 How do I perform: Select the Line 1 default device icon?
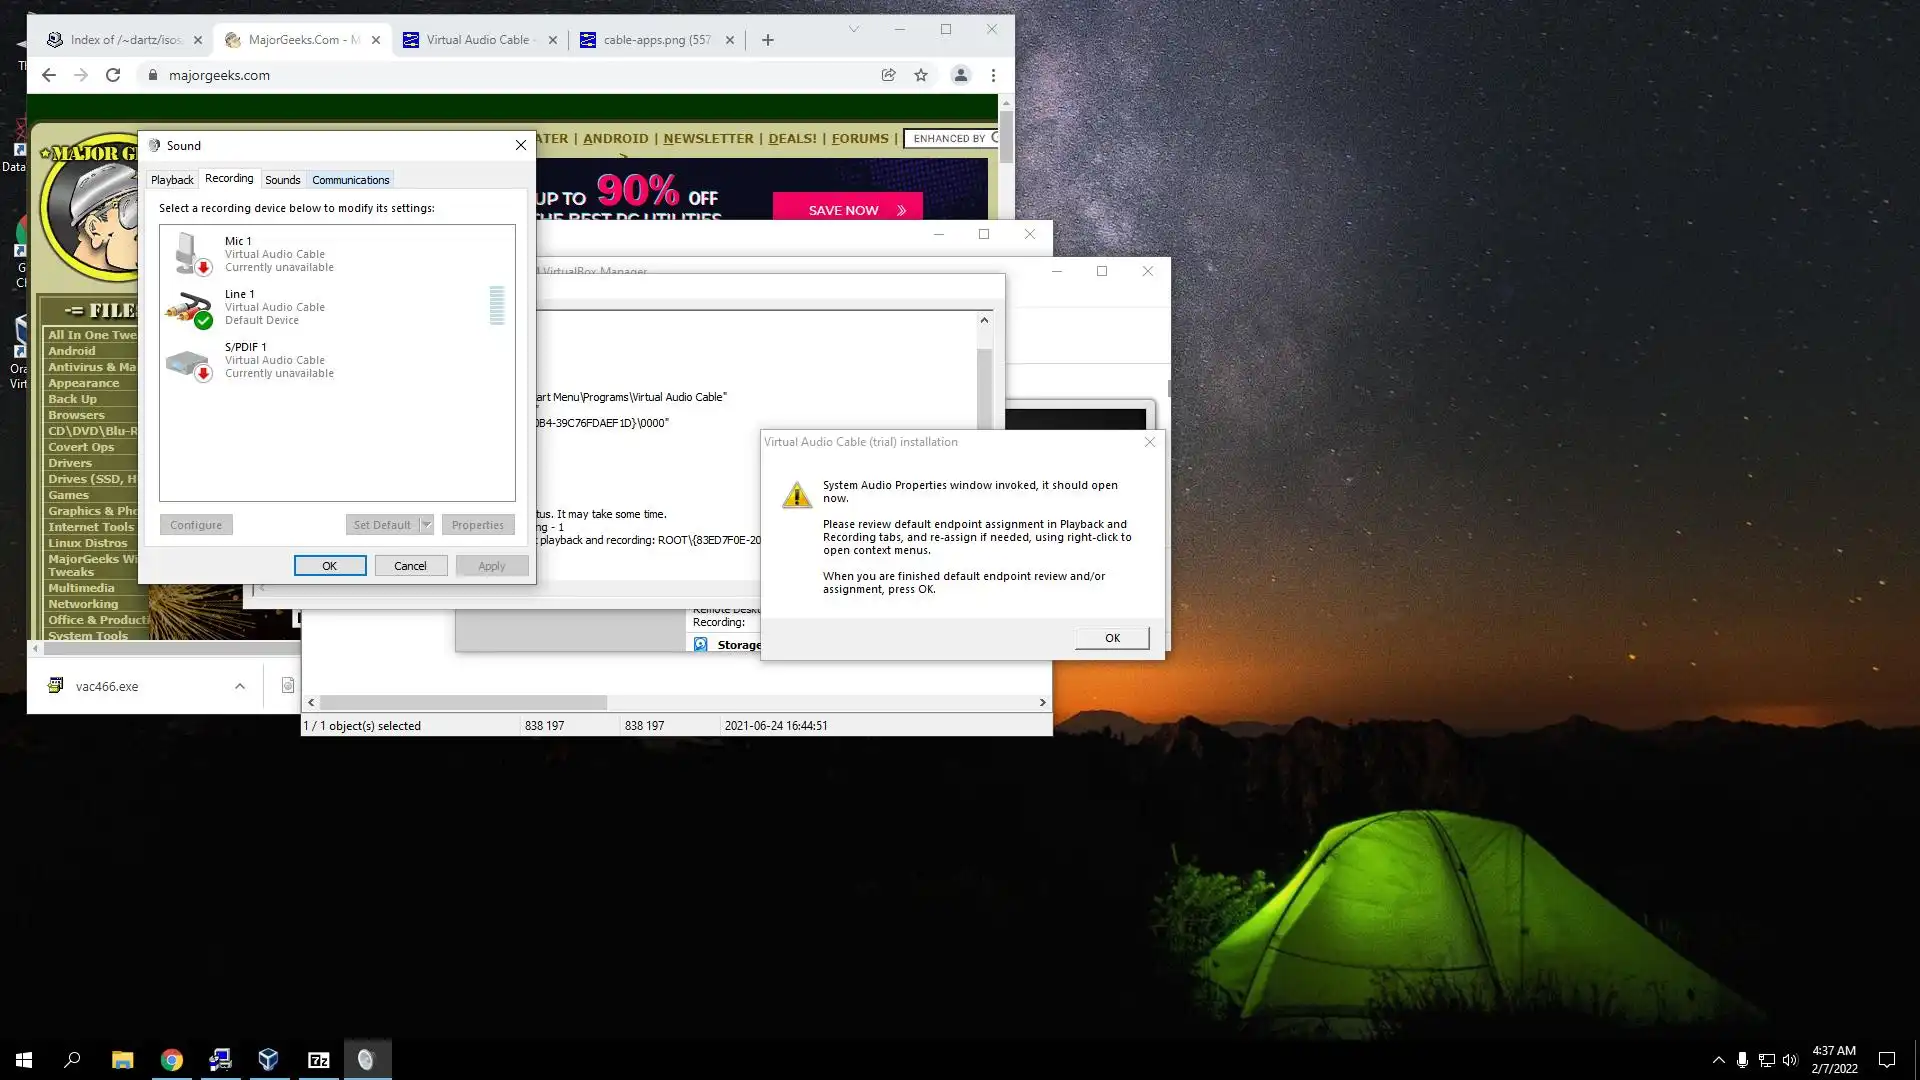[x=189, y=307]
